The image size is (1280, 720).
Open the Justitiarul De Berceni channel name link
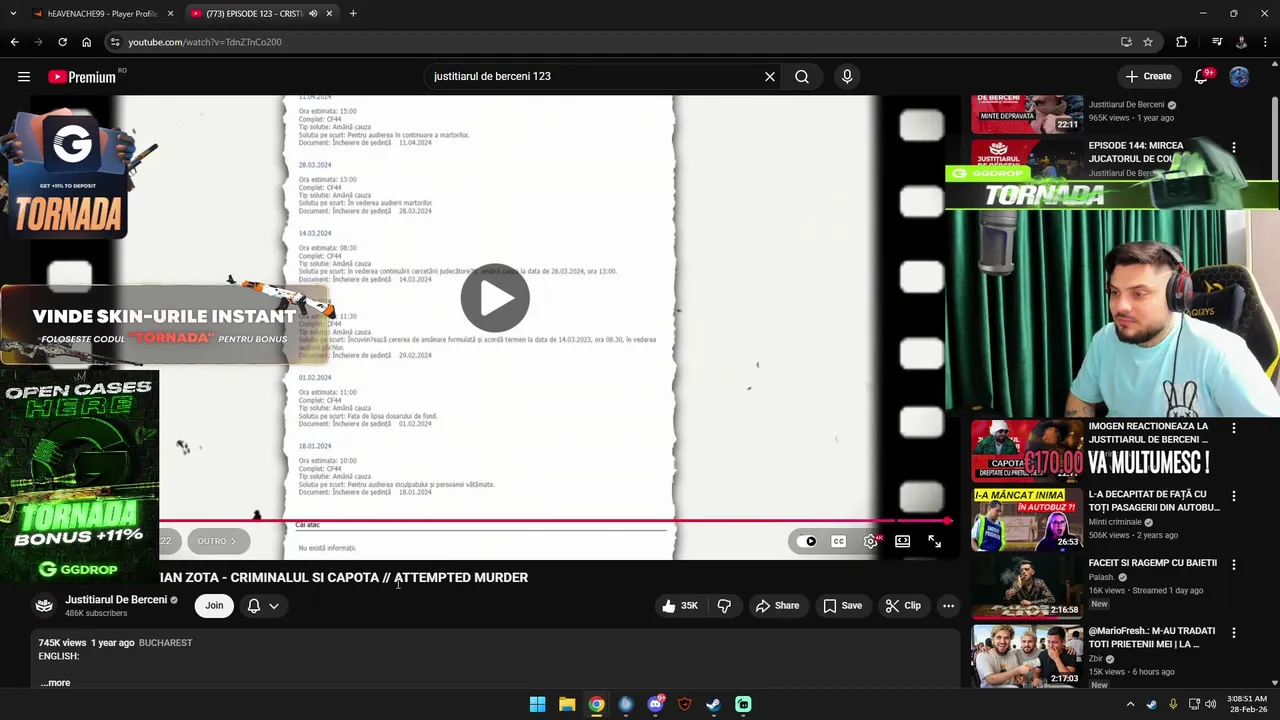116,600
